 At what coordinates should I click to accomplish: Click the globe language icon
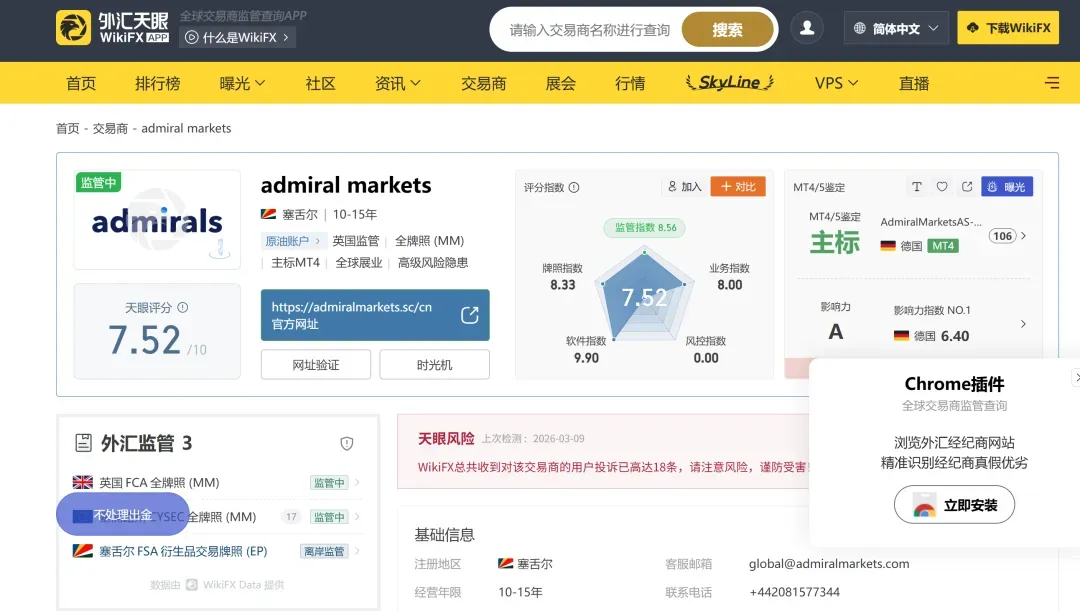pos(860,28)
